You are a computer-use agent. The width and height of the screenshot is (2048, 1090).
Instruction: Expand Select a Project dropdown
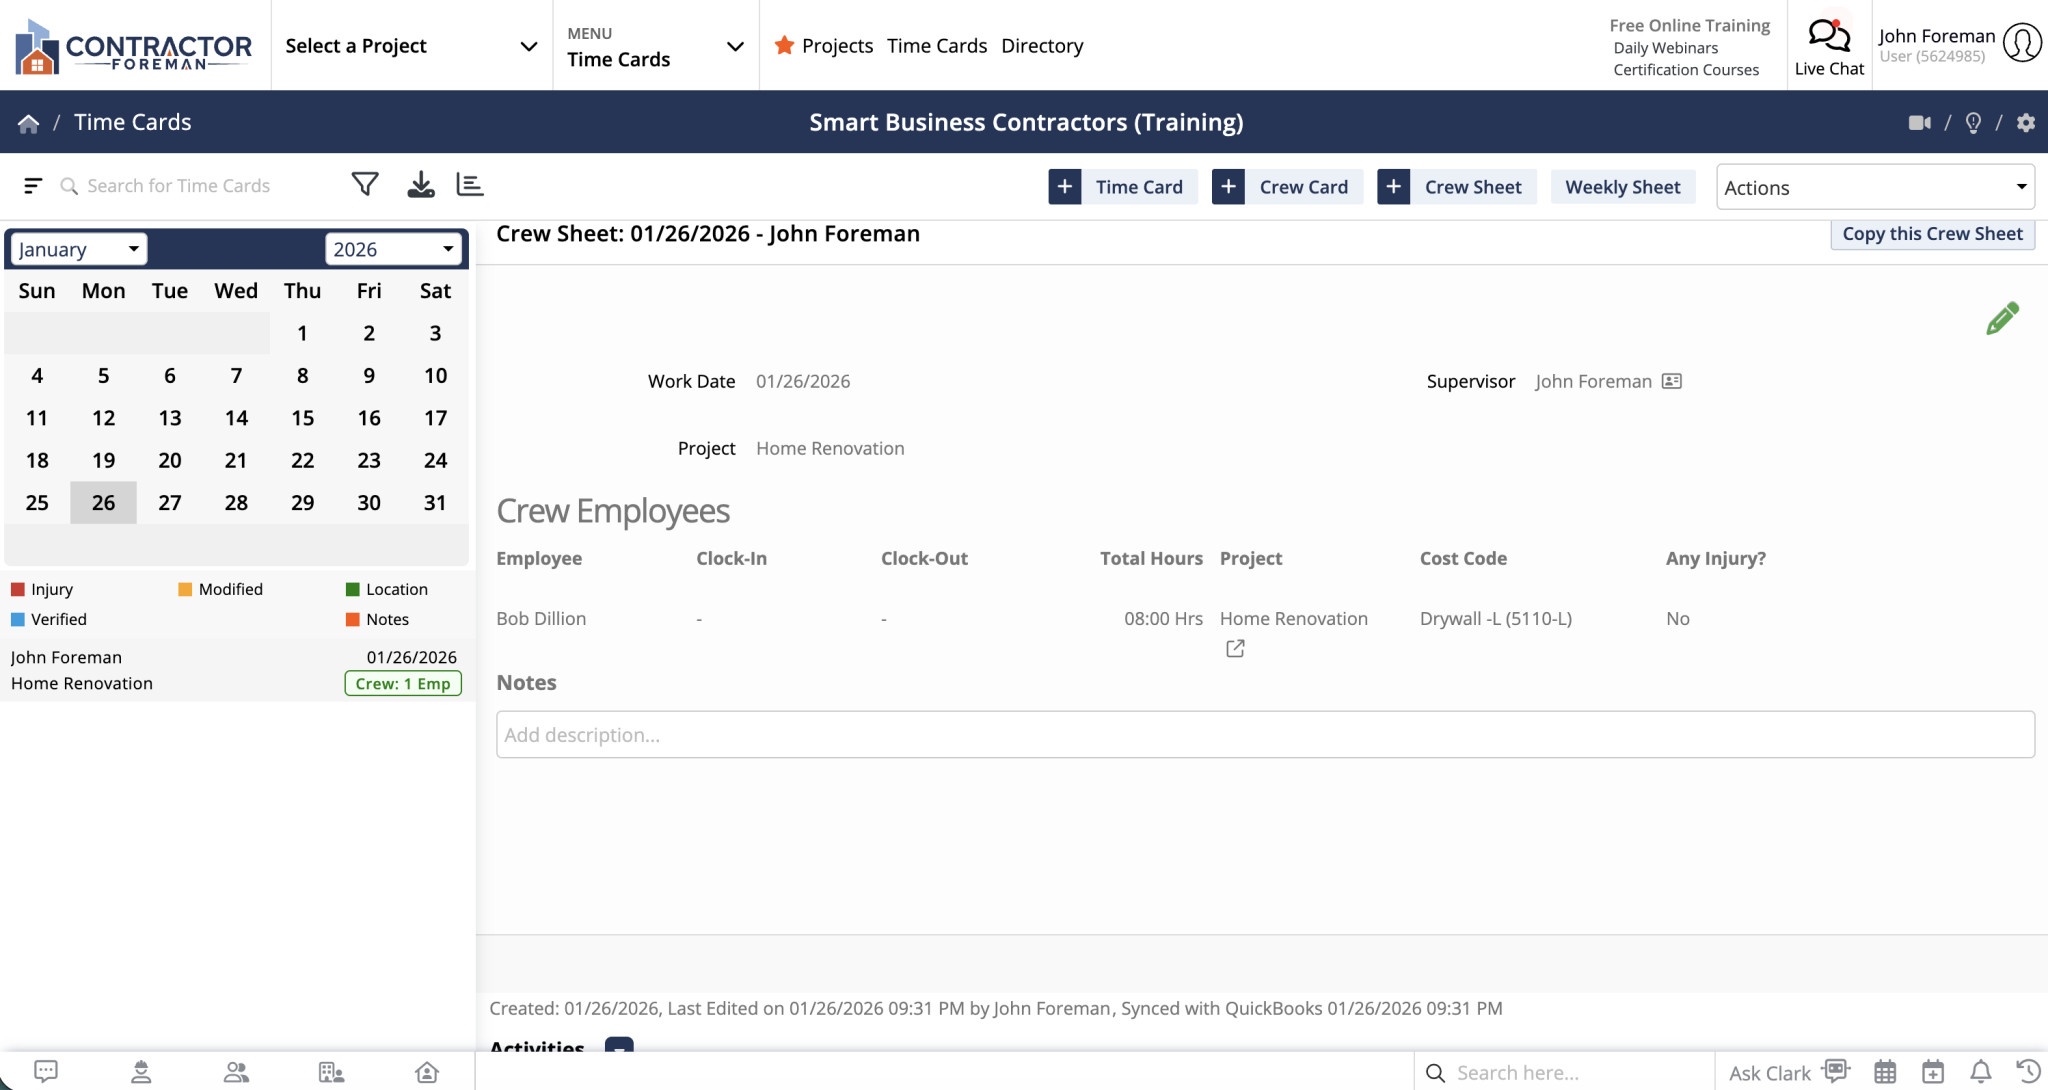point(412,46)
